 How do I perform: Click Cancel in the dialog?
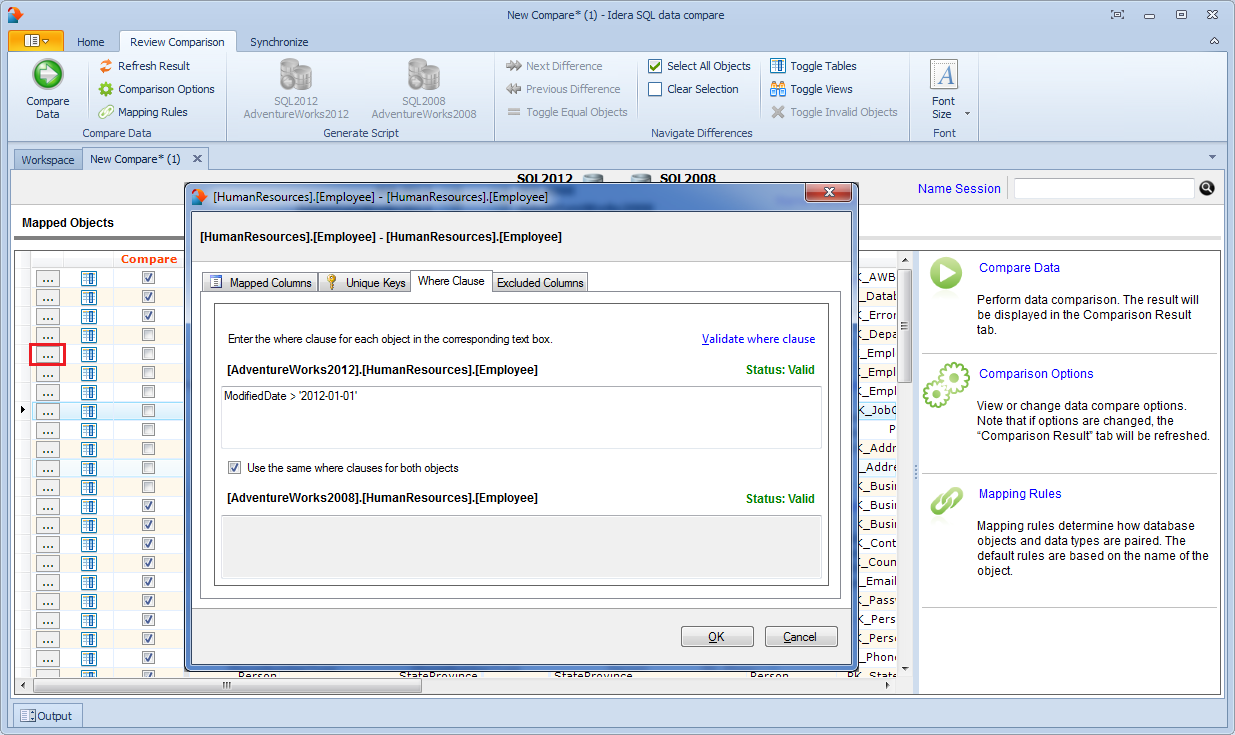(x=801, y=636)
